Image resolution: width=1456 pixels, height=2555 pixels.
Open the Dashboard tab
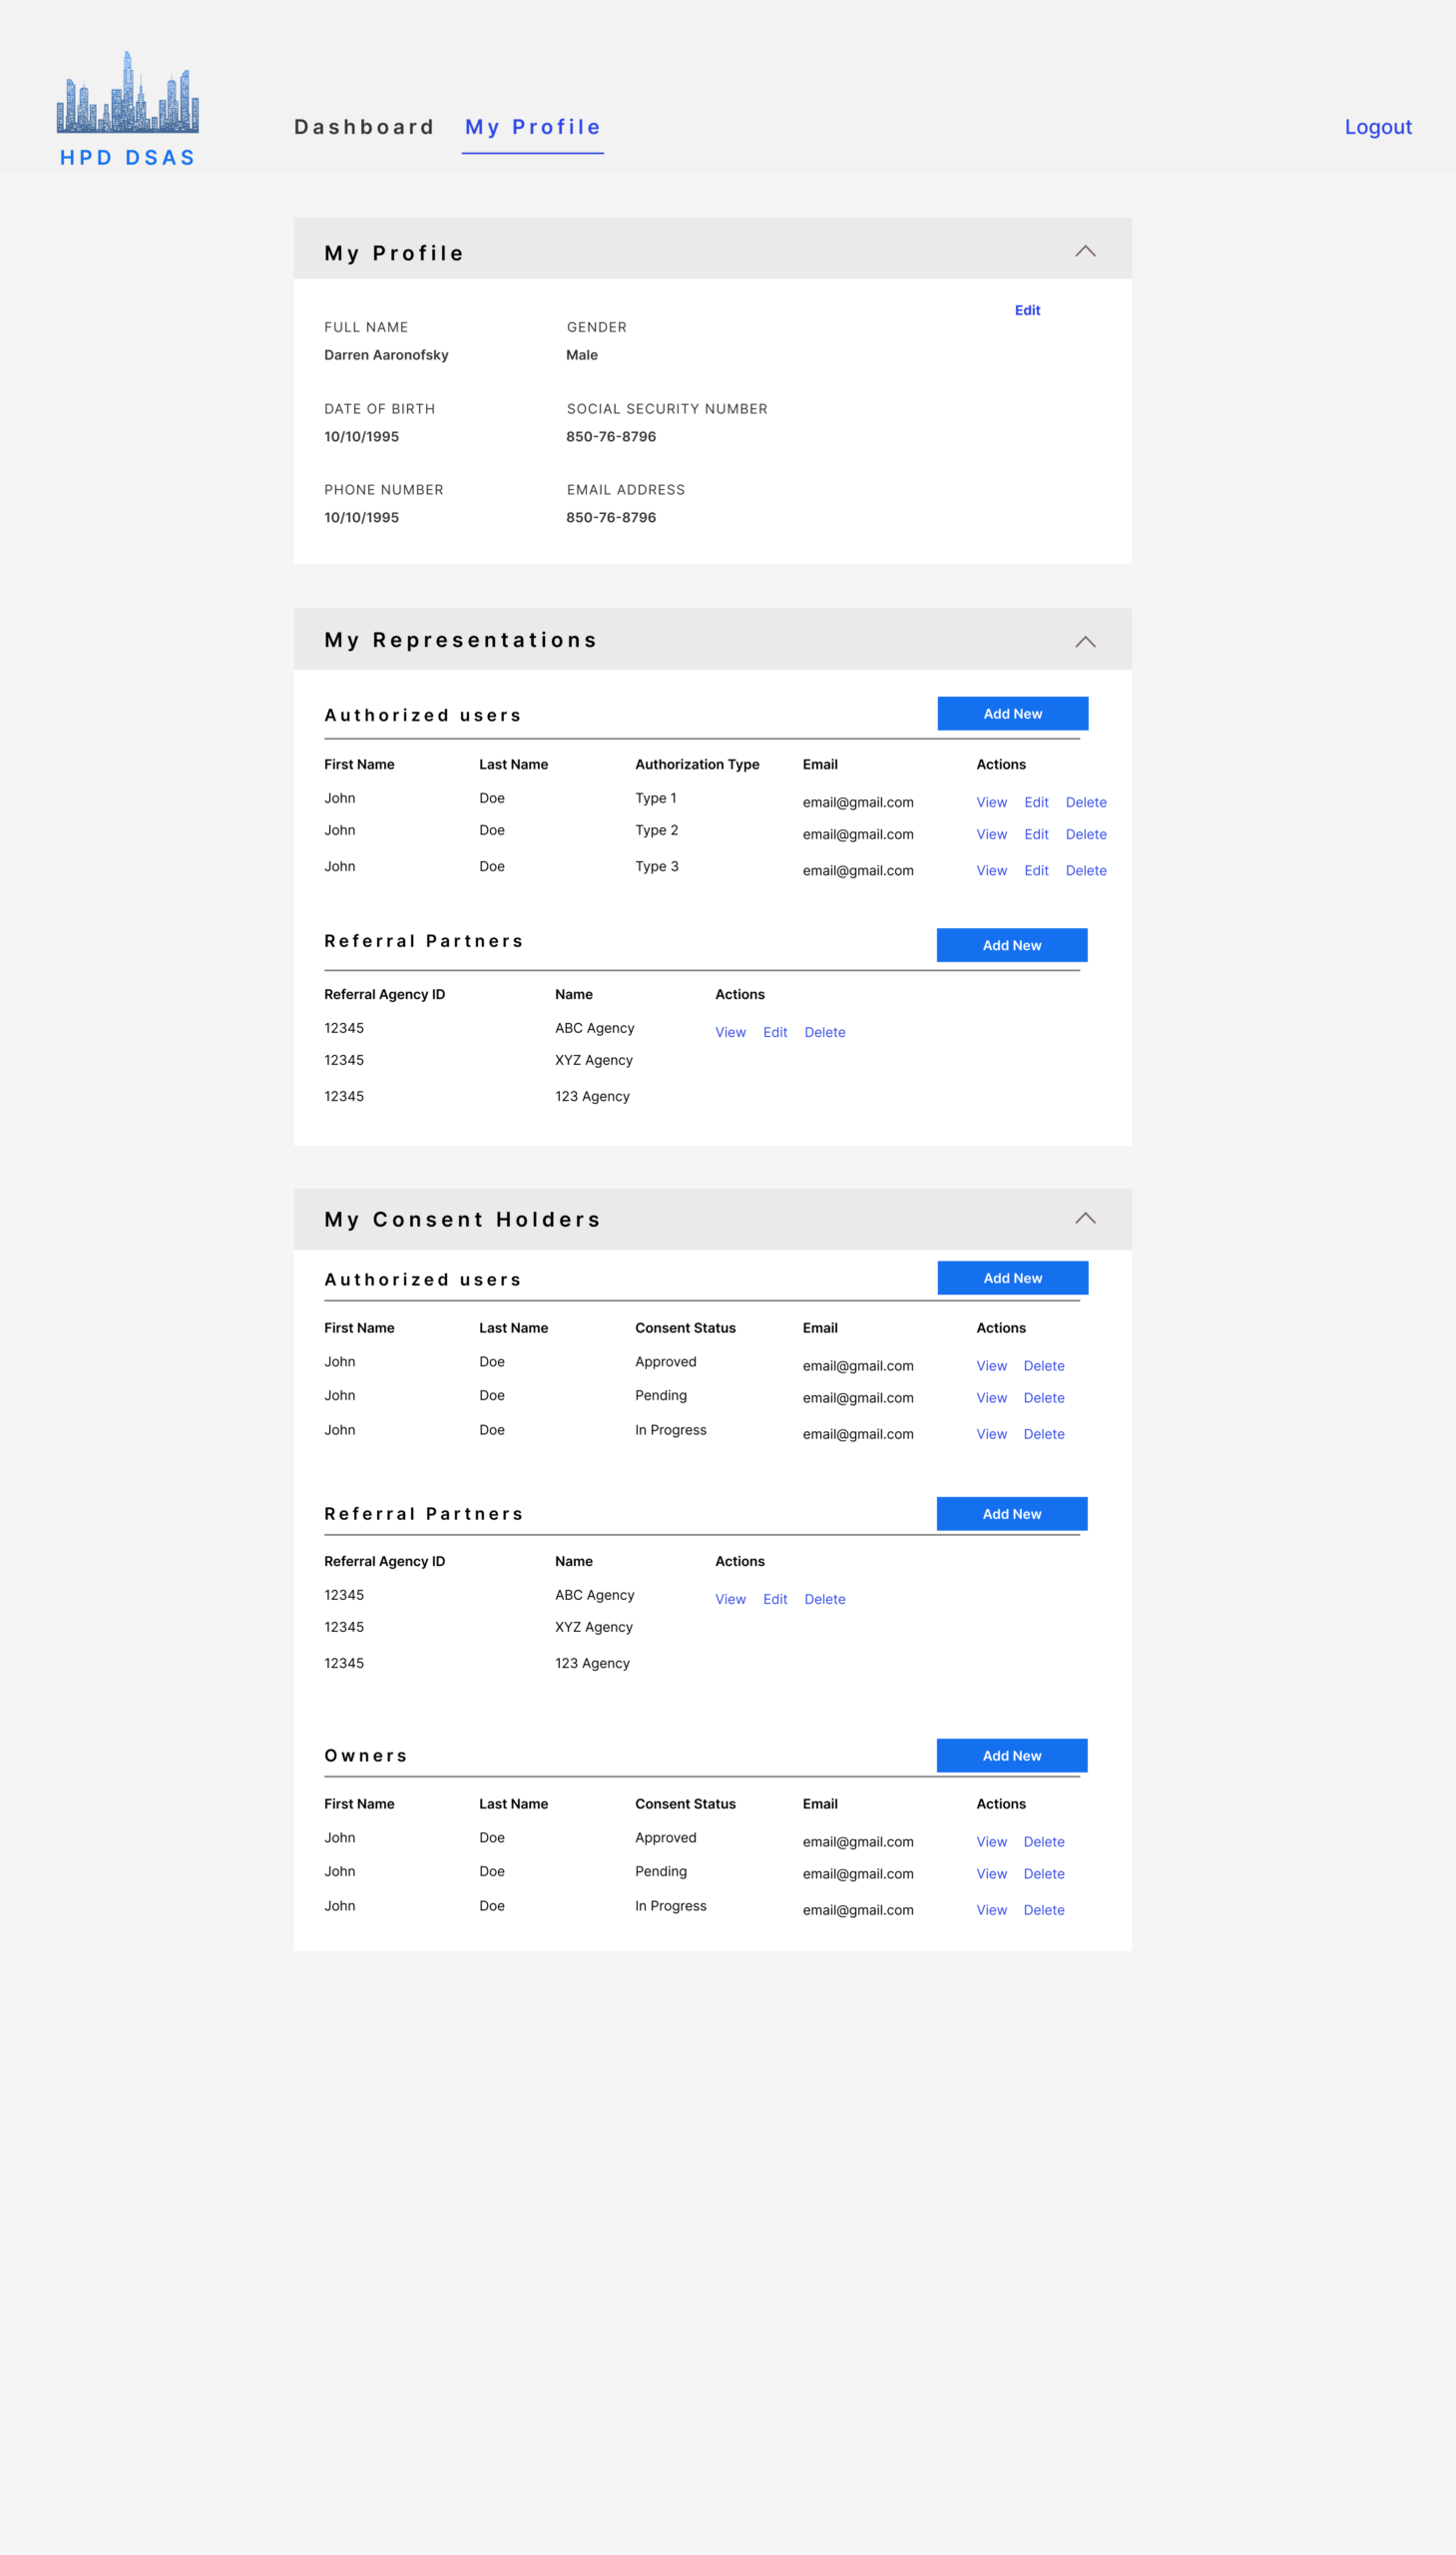pyautogui.click(x=364, y=127)
